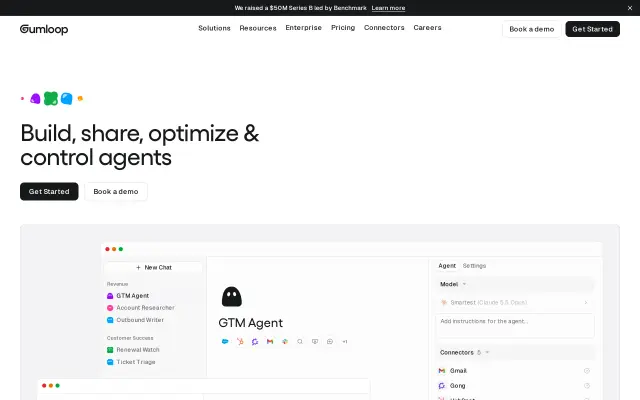Screen dimensions: 640x400
Task: Click the Gumloop logo
Action: [x=44, y=29]
